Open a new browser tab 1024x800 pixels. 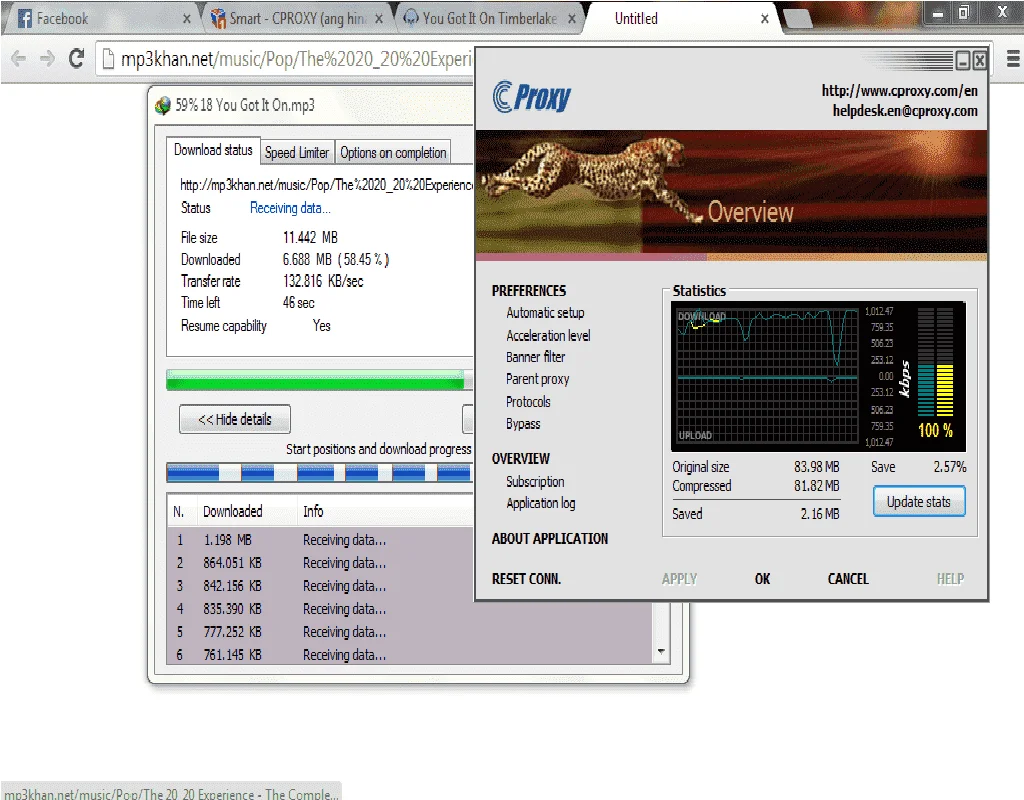[x=797, y=20]
